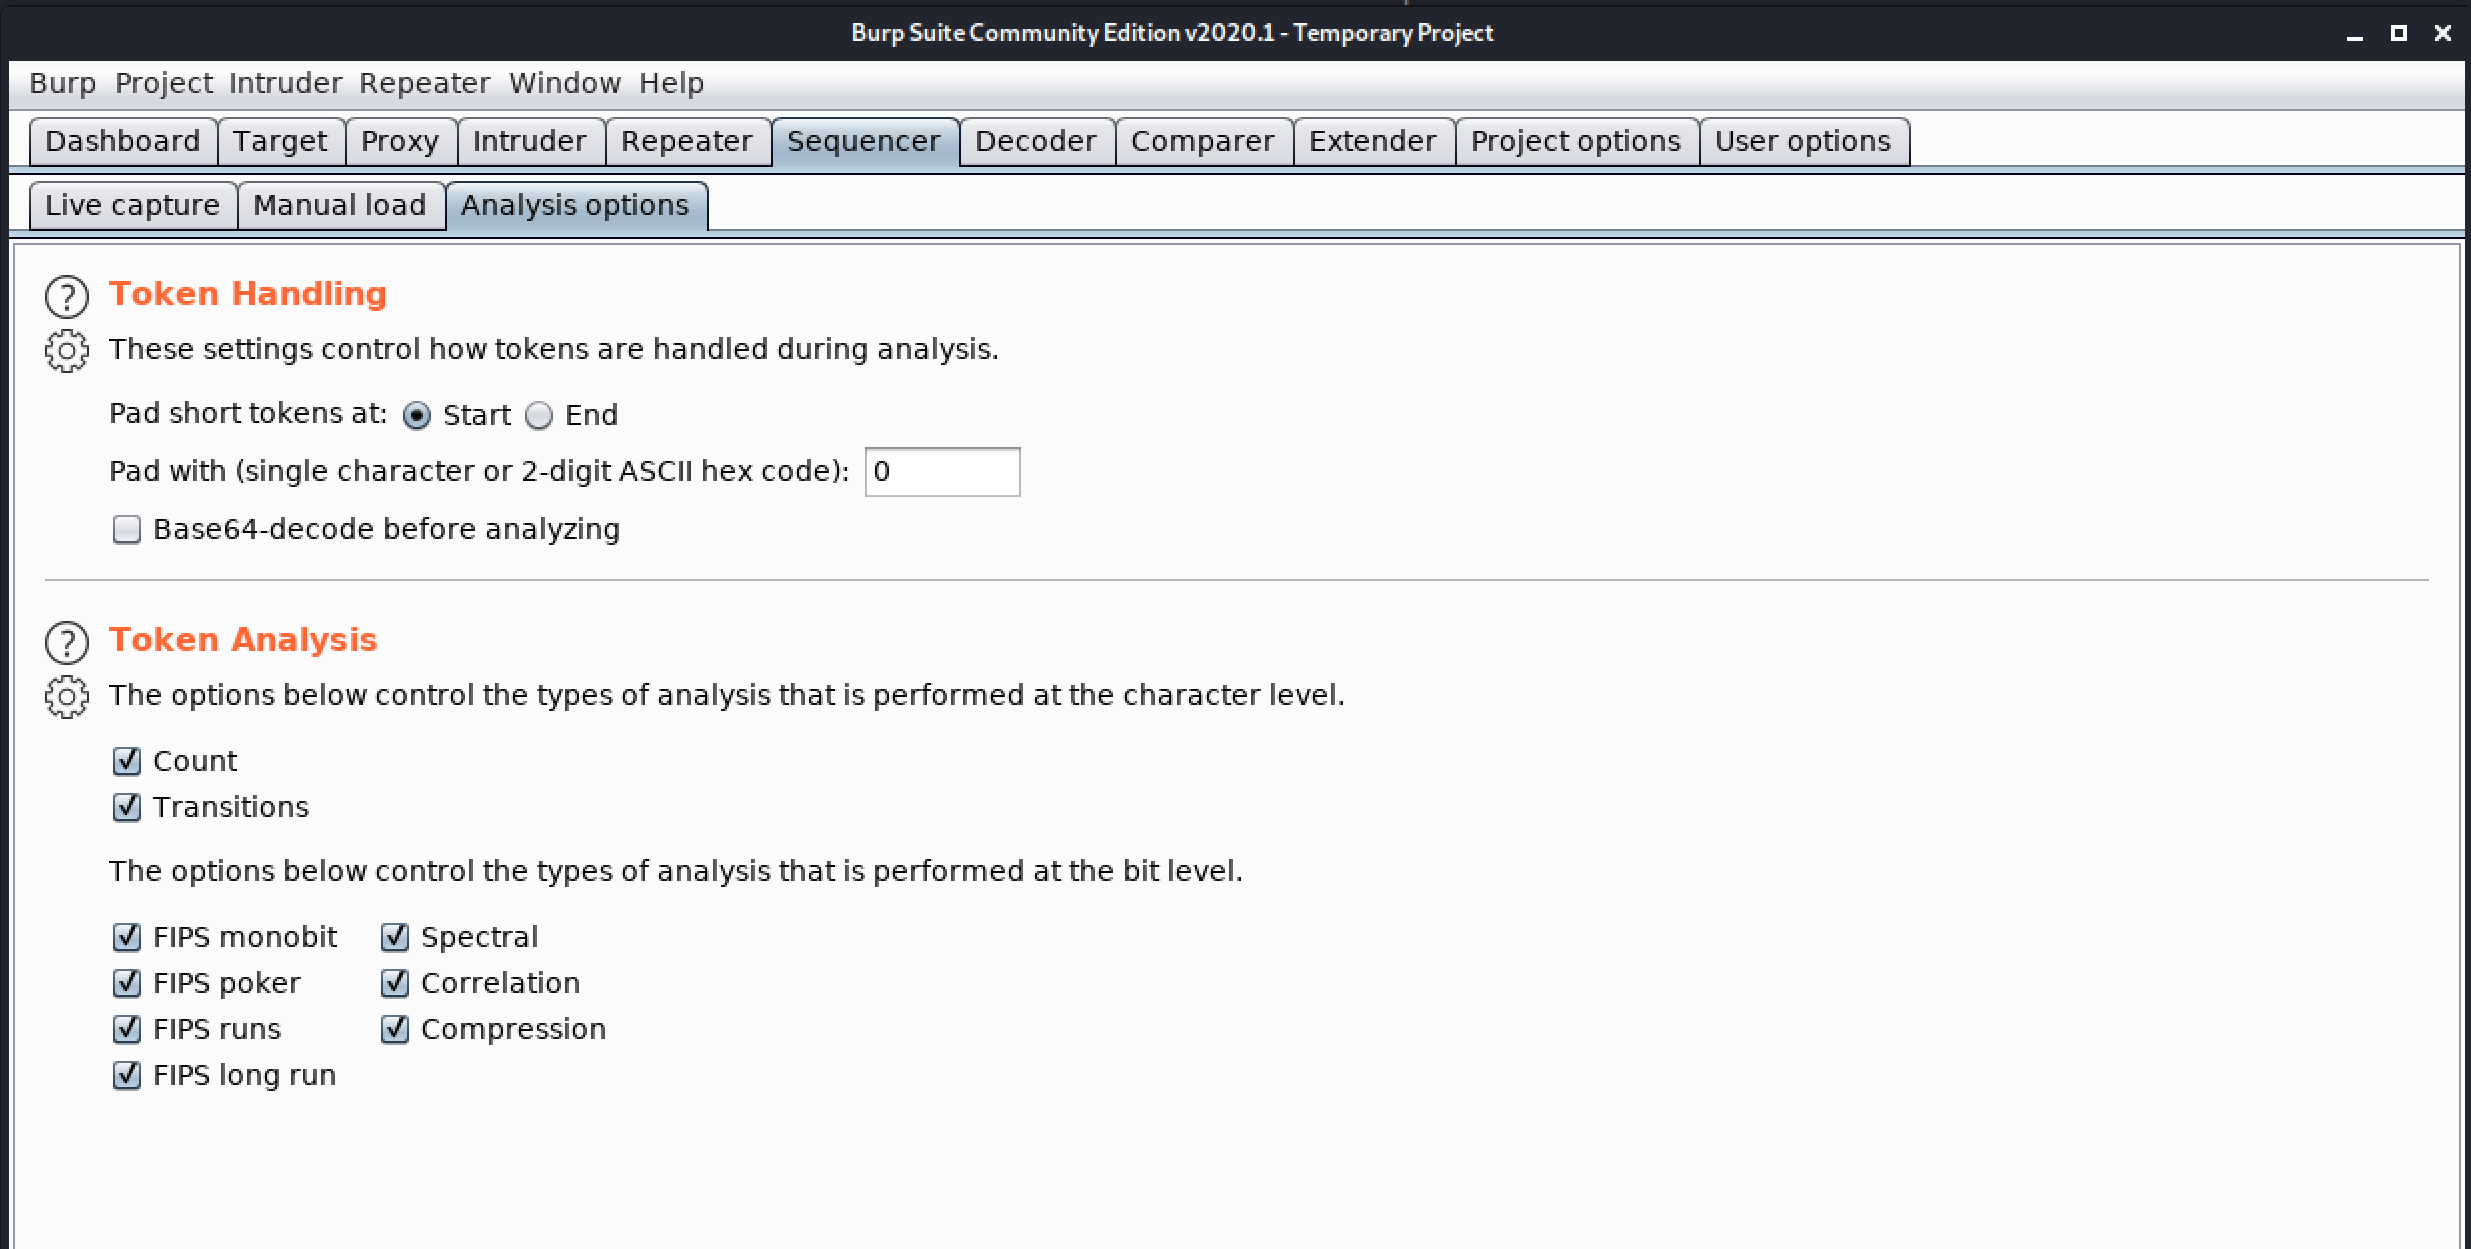The height and width of the screenshot is (1249, 2471).
Task: Disable the Transitions checkbox
Action: [127, 807]
